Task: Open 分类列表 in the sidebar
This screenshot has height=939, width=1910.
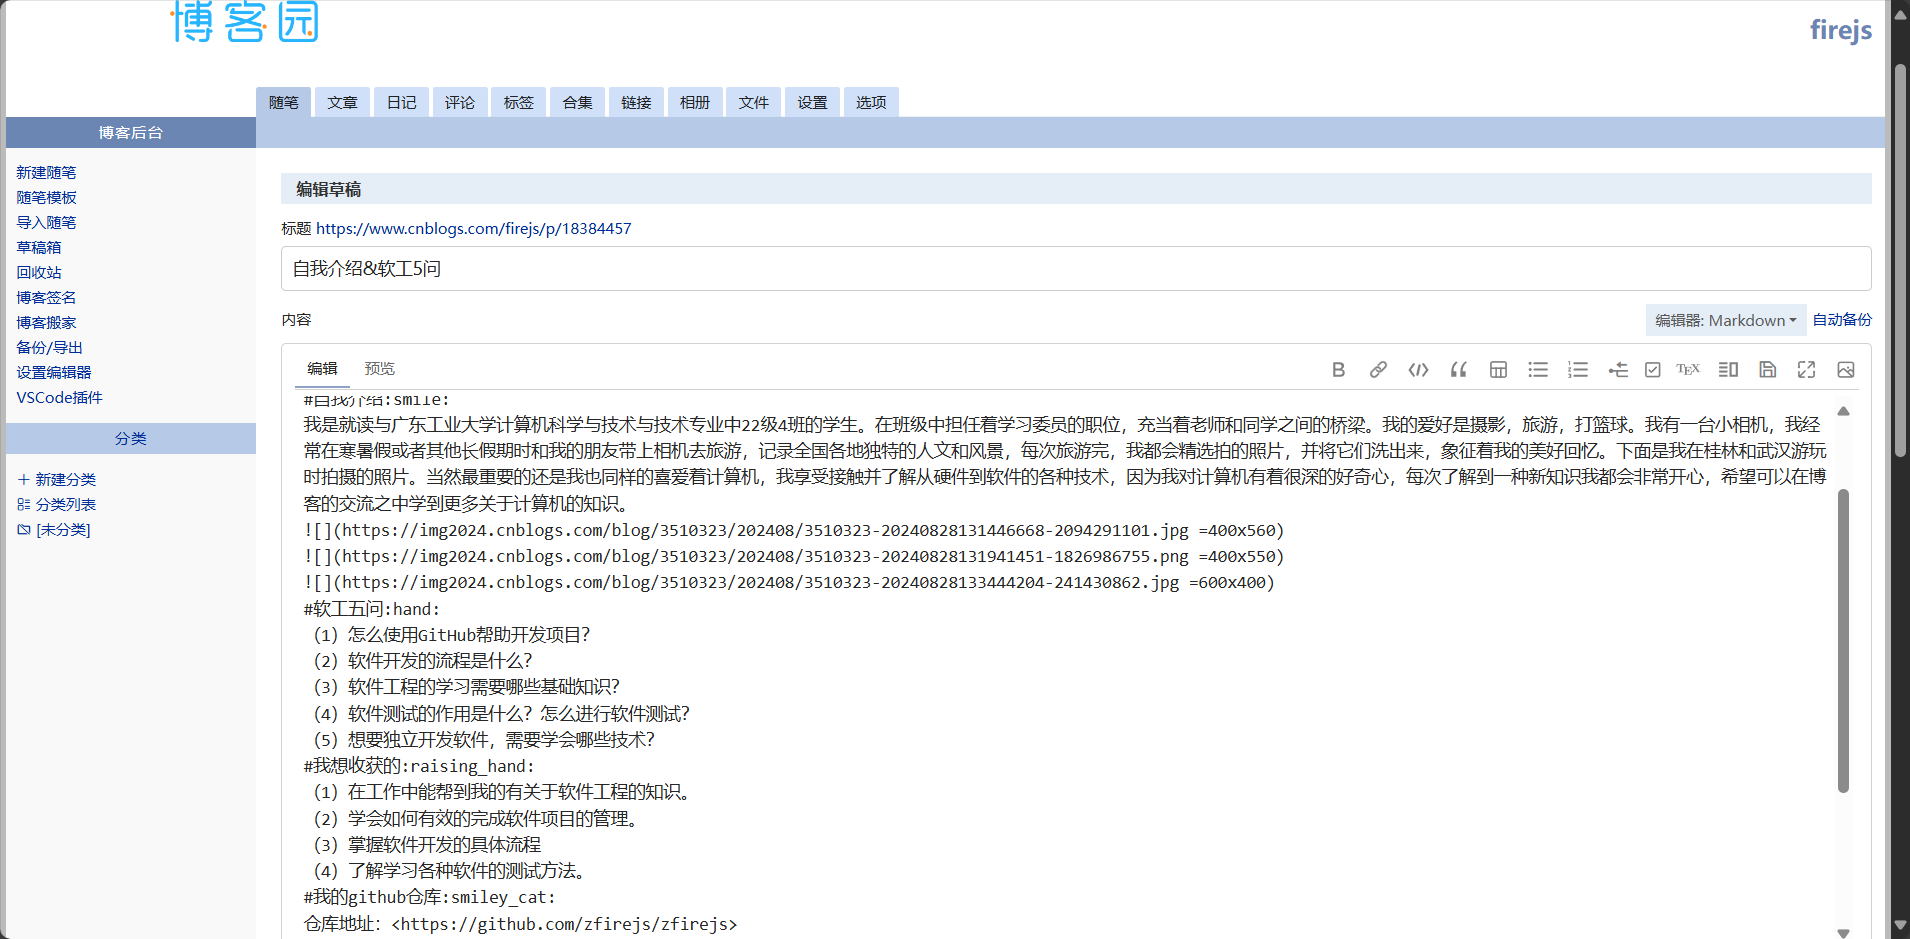Action: pyautogui.click(x=66, y=505)
